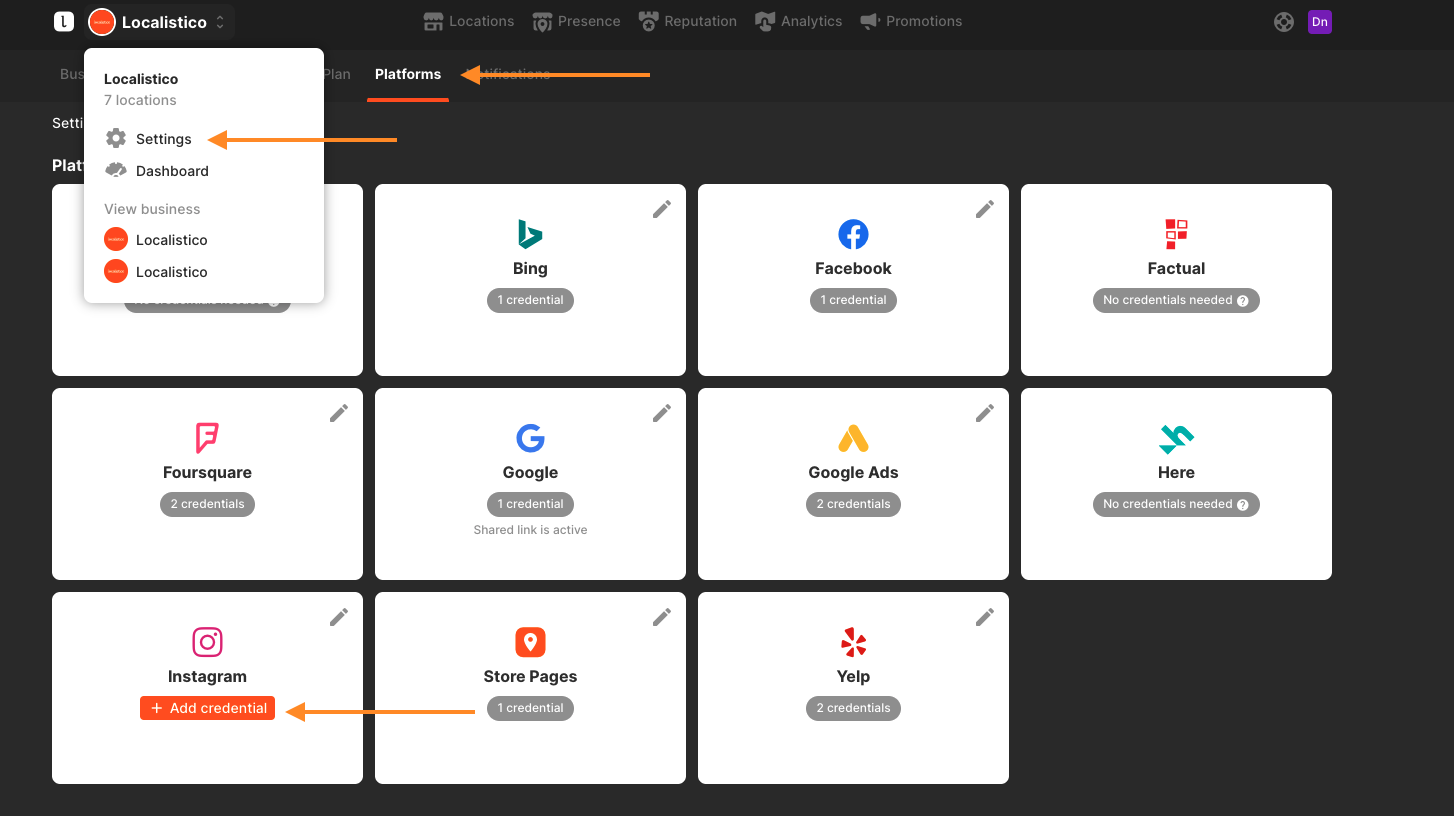This screenshot has width=1454, height=816.
Task: Click the Google Ads logo
Action: (x=853, y=438)
